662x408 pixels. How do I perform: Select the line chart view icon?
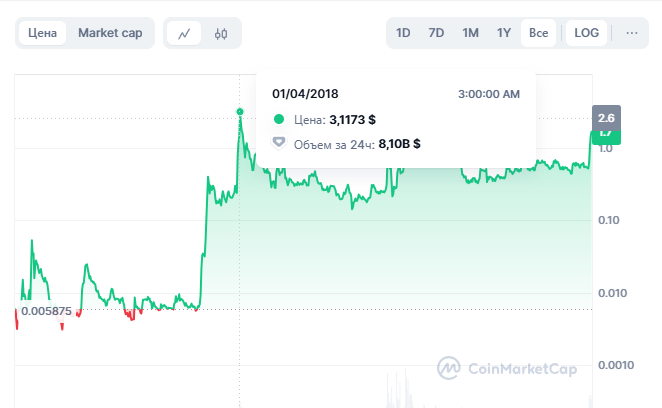click(184, 33)
